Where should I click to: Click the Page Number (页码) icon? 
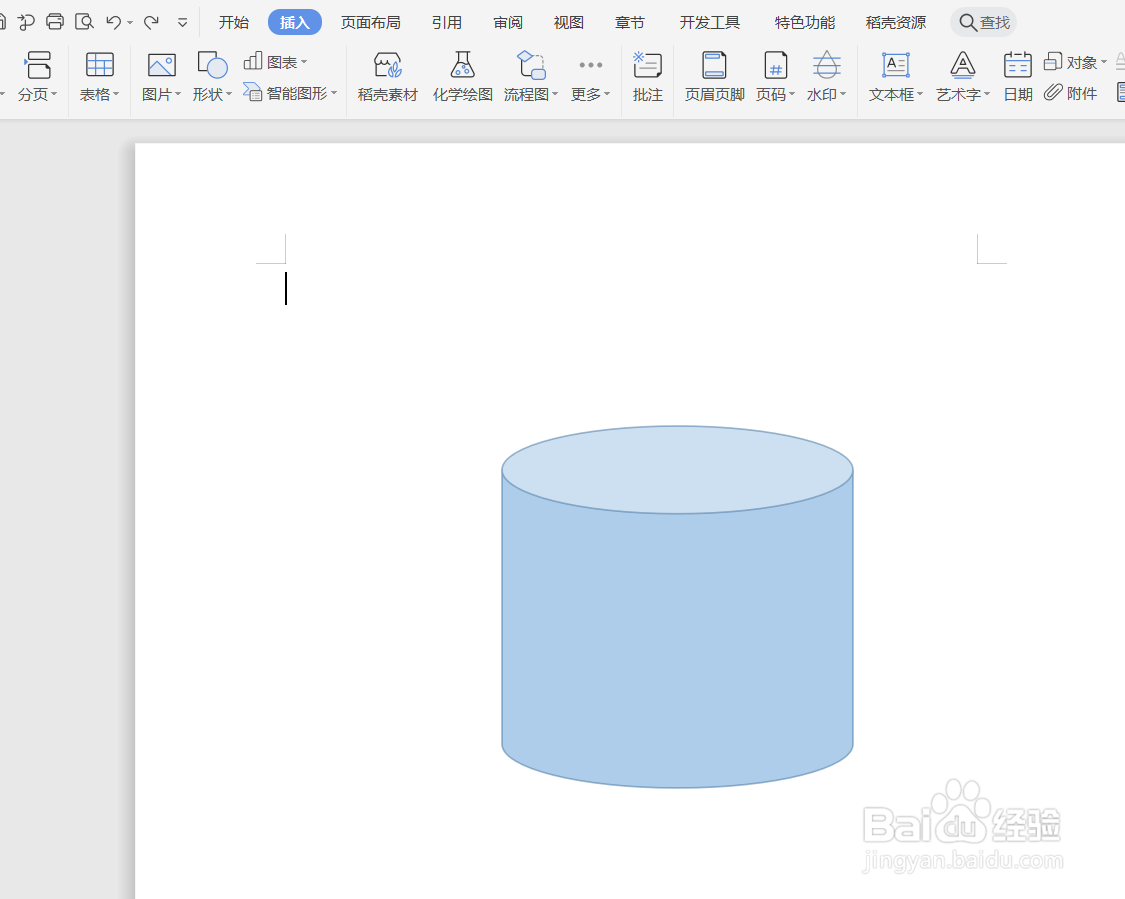[x=776, y=65]
